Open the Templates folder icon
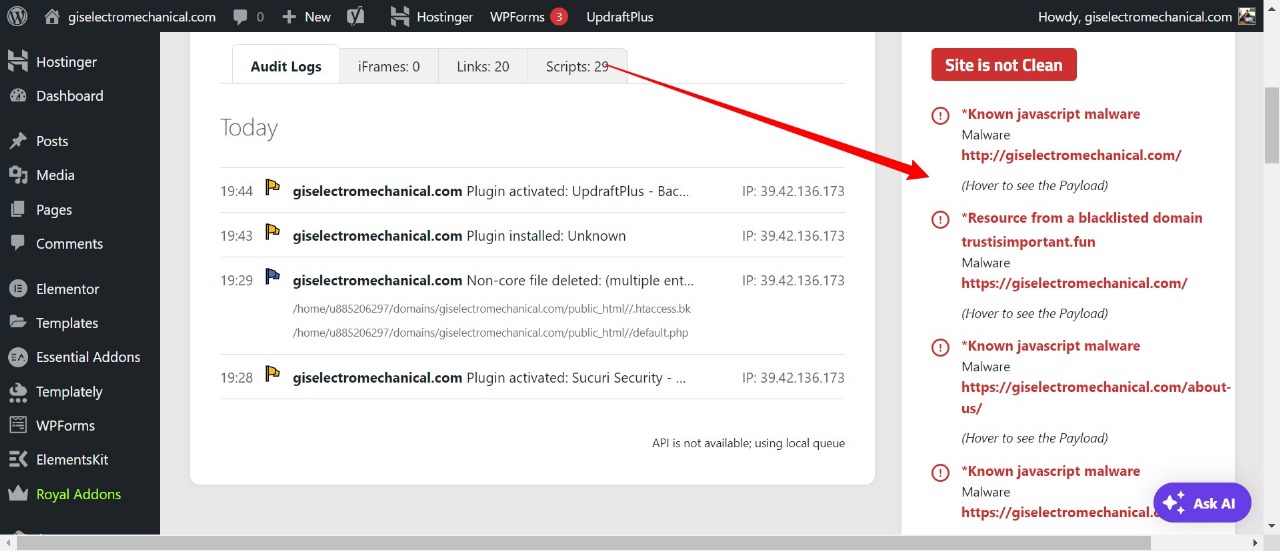The height and width of the screenshot is (551, 1280). point(18,323)
